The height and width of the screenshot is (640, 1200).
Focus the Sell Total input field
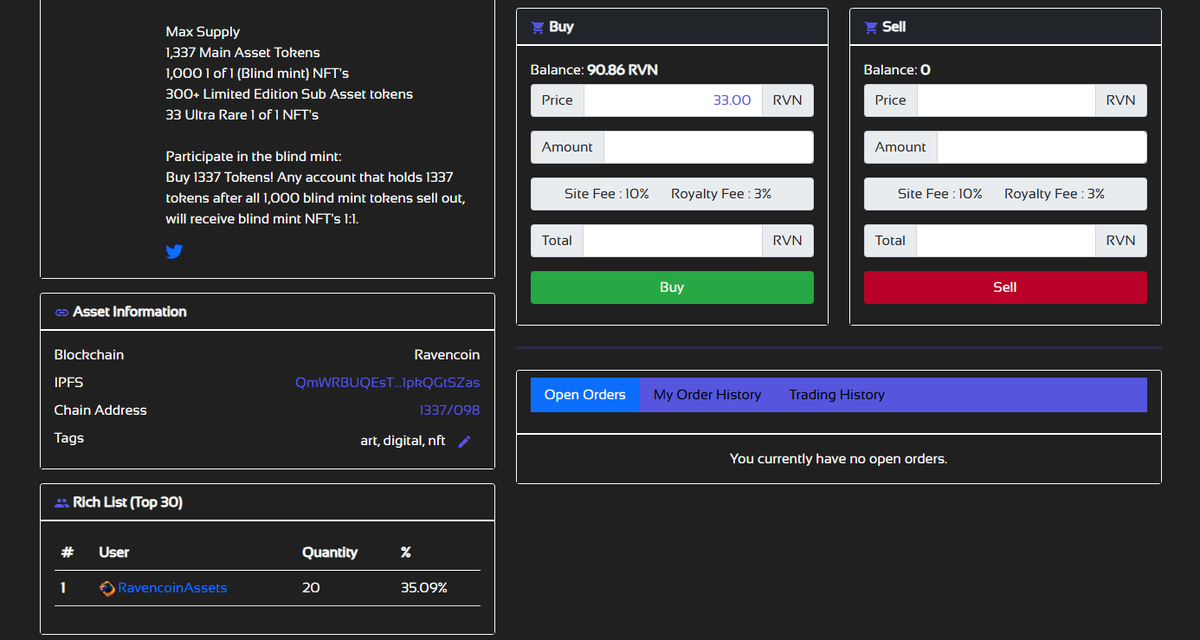tap(1006, 240)
